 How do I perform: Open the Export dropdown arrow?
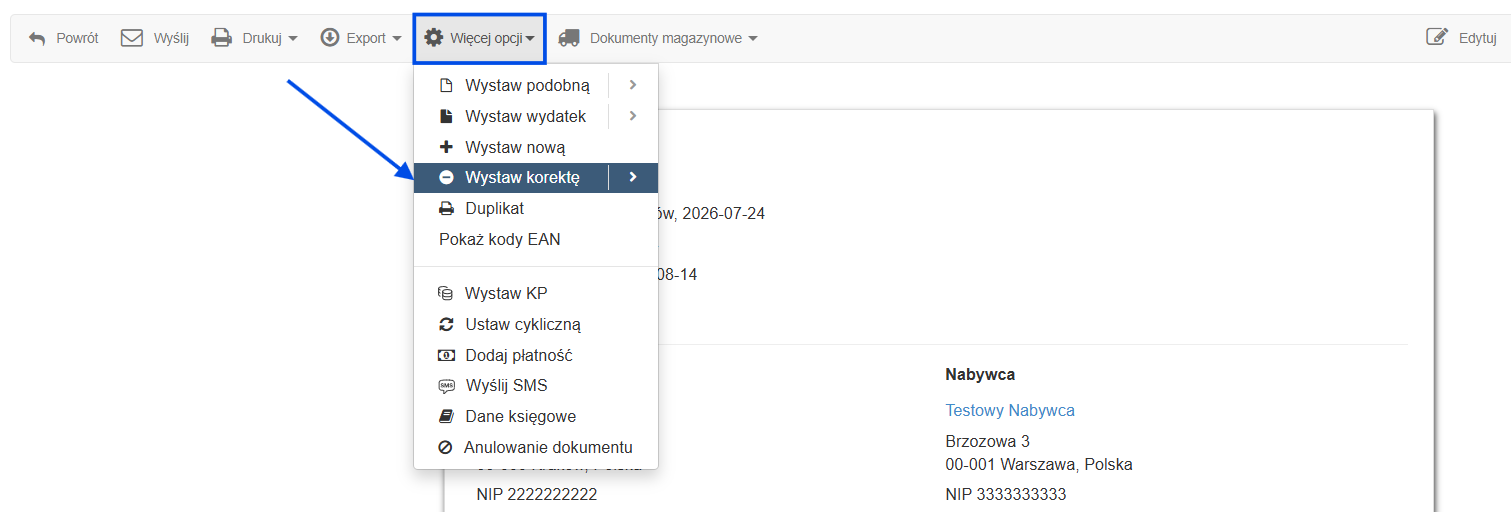pyautogui.click(x=397, y=39)
